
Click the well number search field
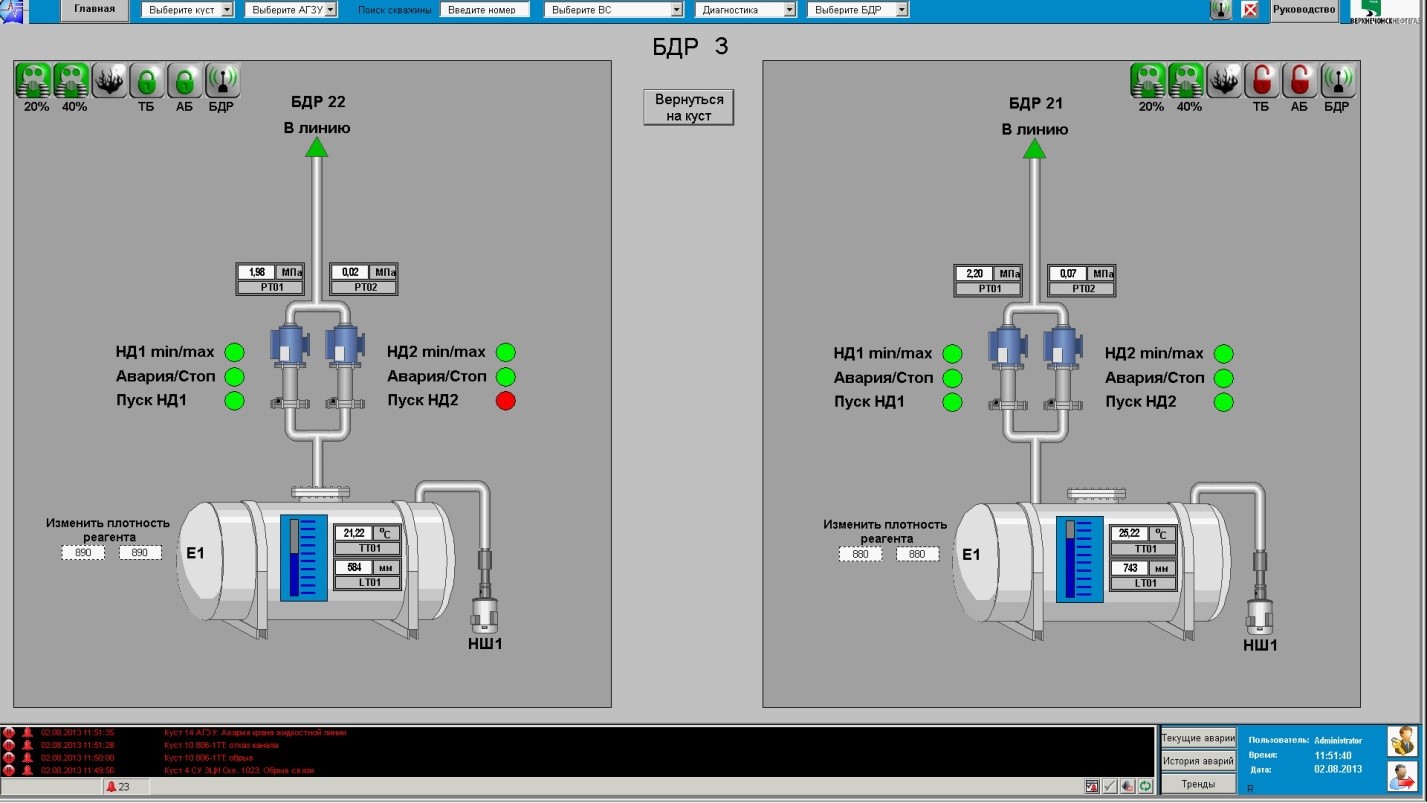(484, 10)
